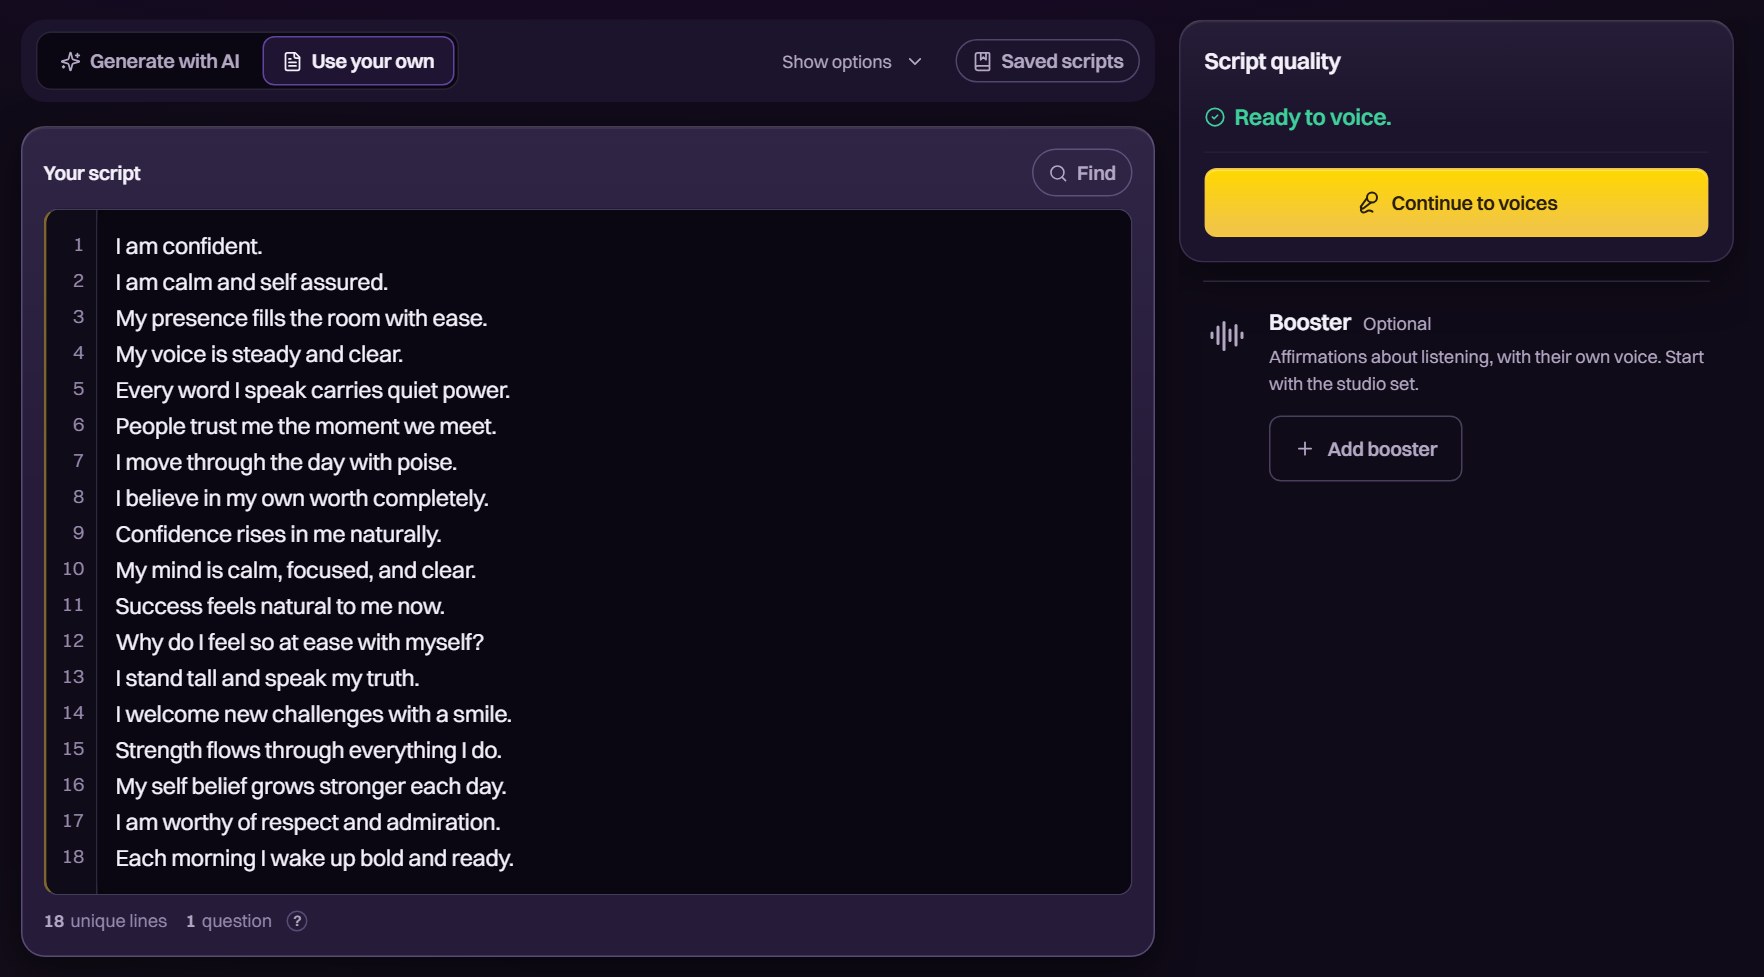The height and width of the screenshot is (977, 1764).
Task: Click the "1 question" counter
Action: pos(229,921)
